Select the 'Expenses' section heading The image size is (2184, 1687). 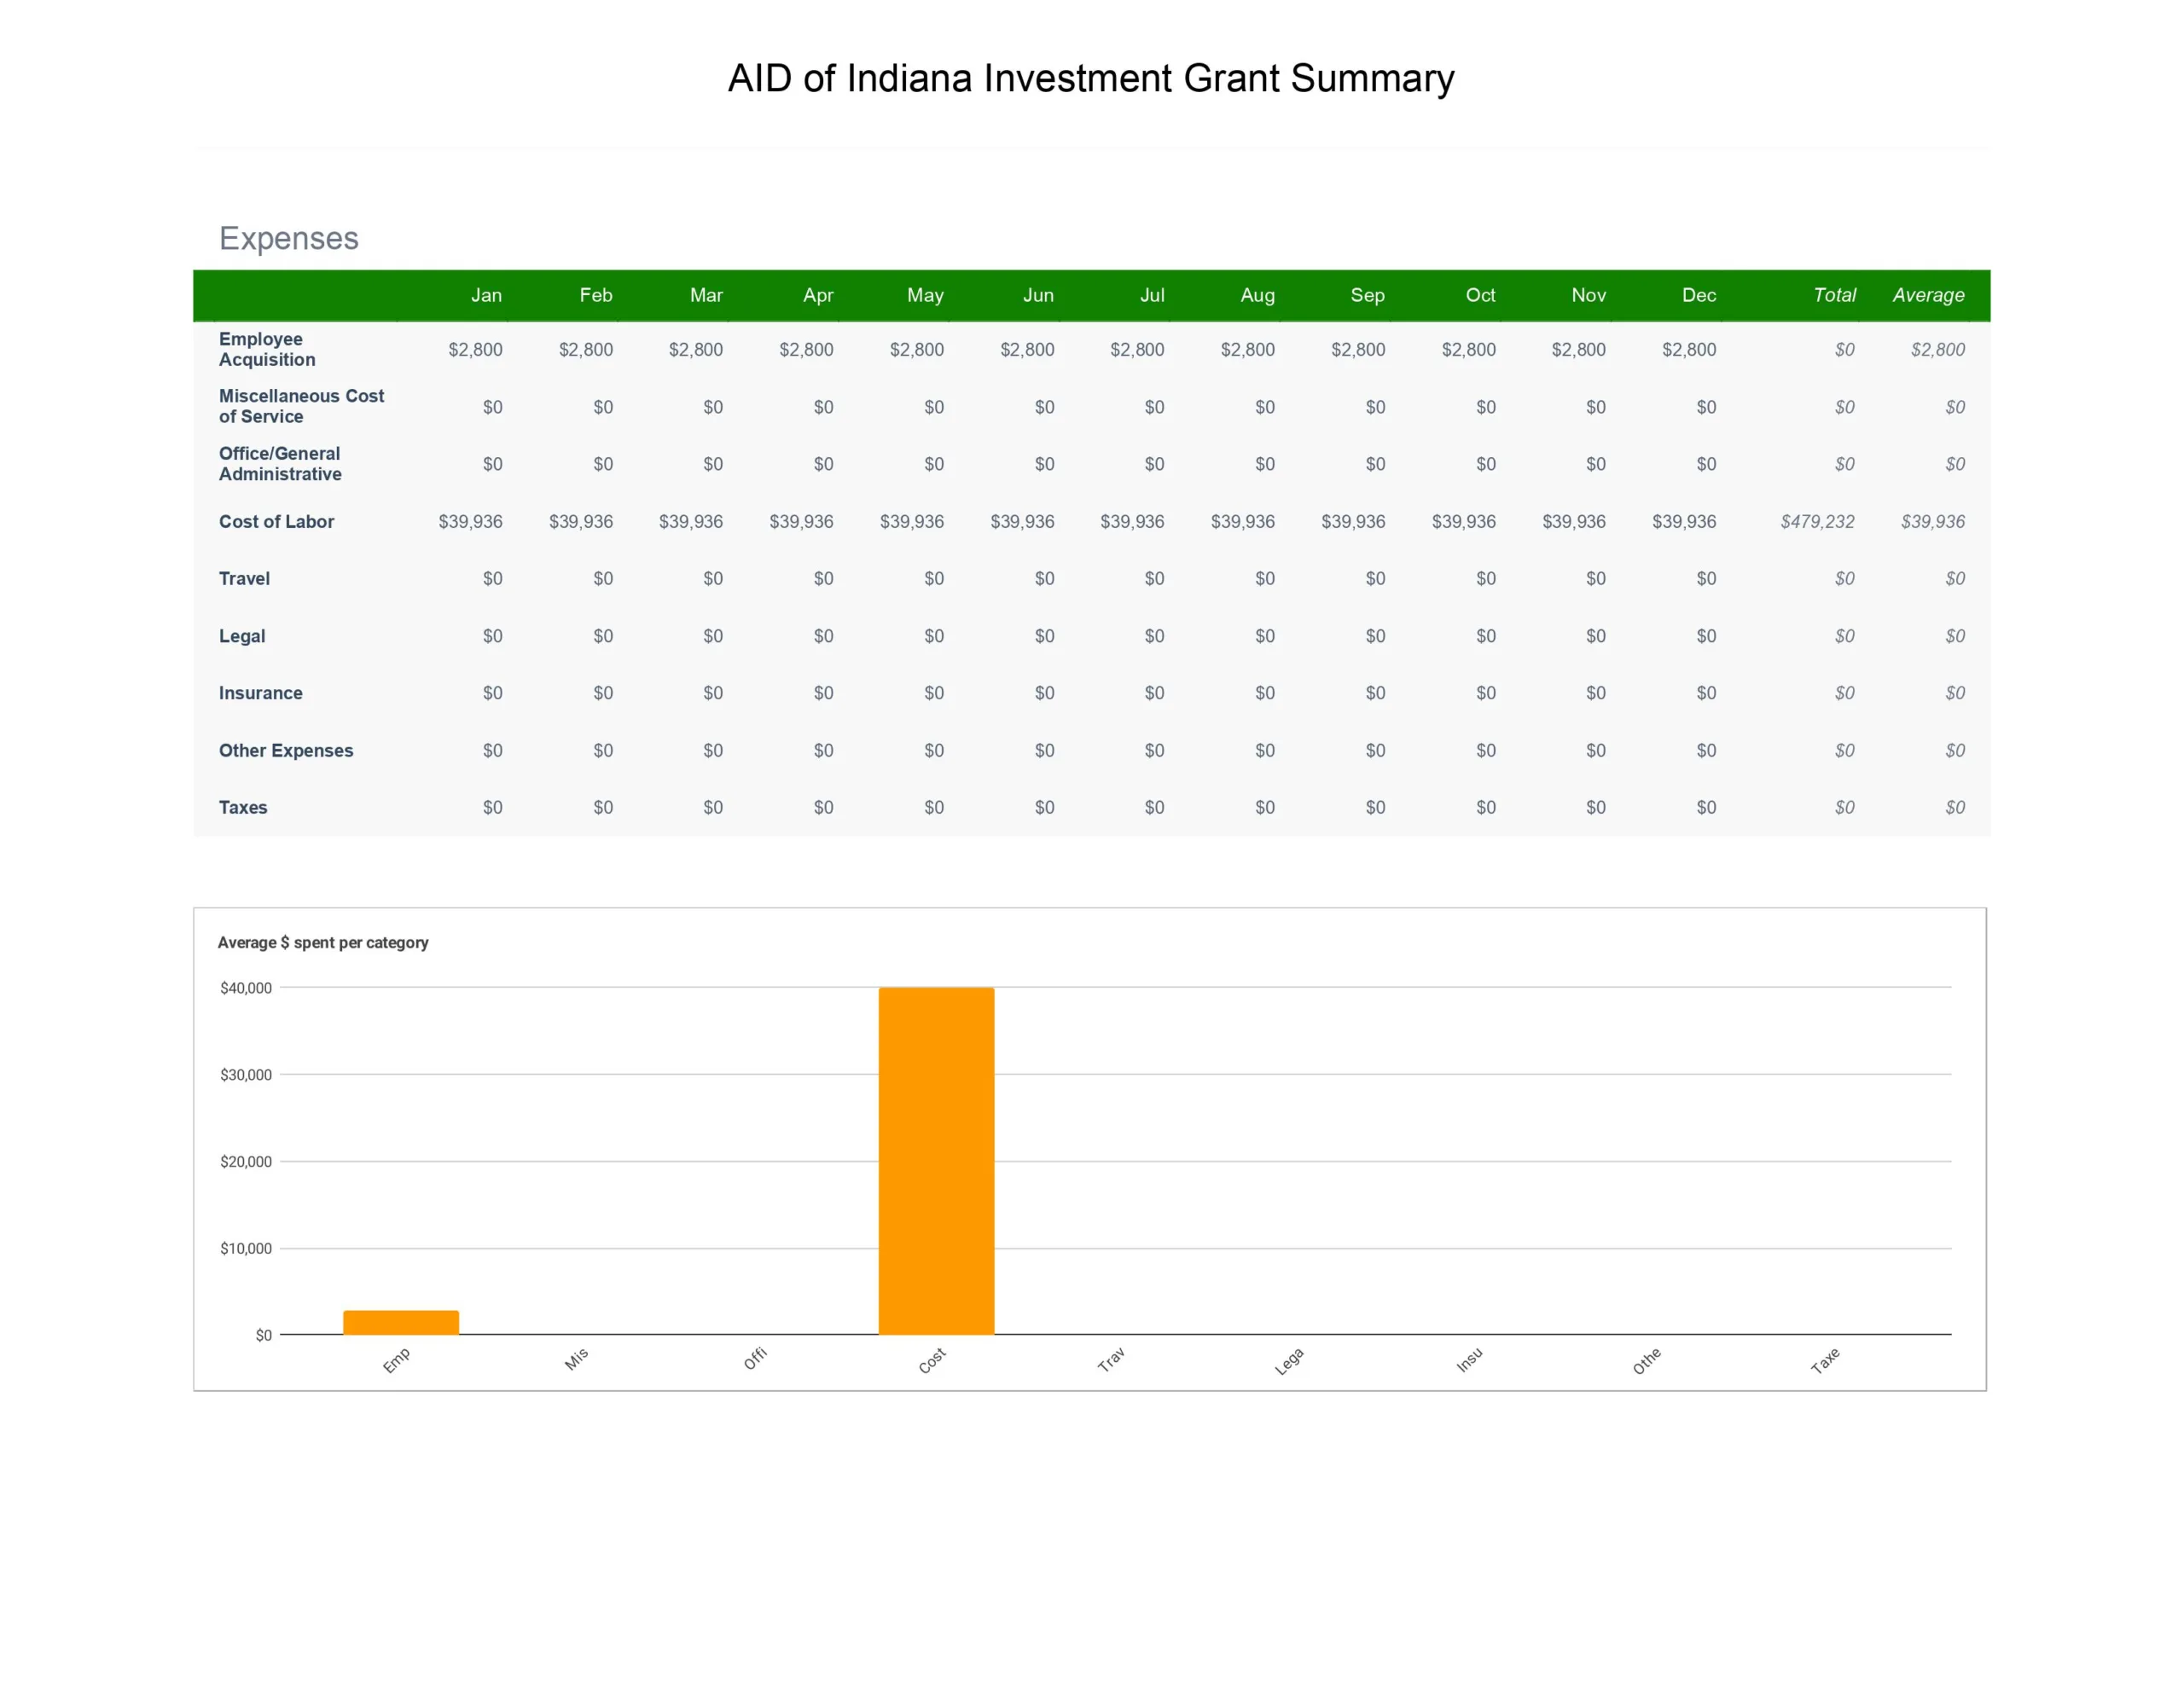[x=289, y=238]
